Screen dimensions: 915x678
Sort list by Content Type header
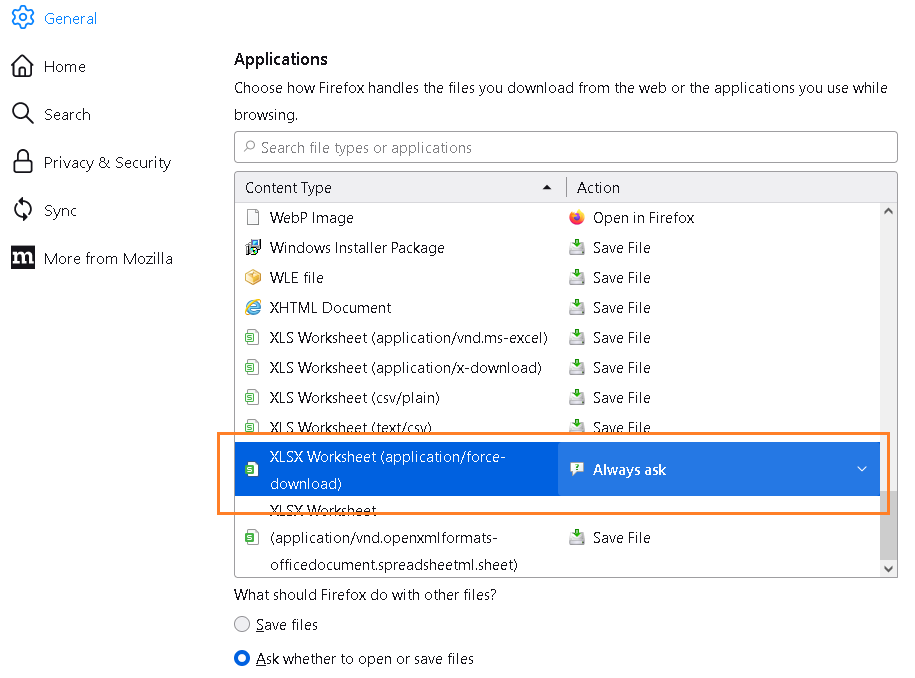coord(400,188)
